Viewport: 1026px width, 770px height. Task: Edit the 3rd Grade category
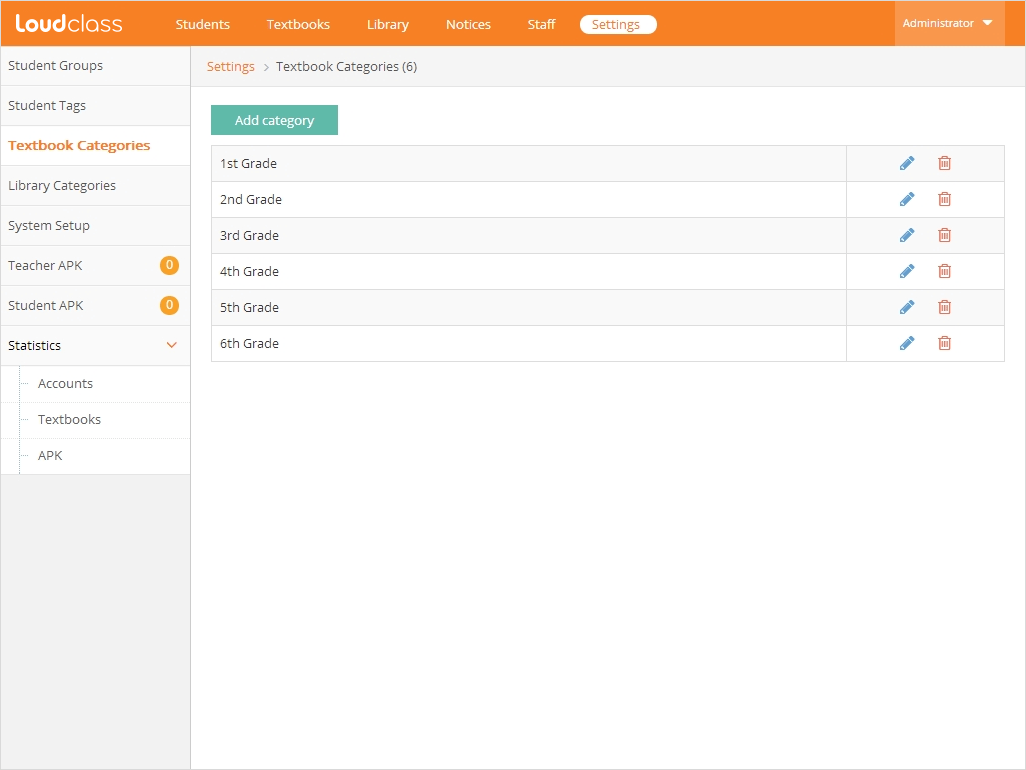(907, 235)
